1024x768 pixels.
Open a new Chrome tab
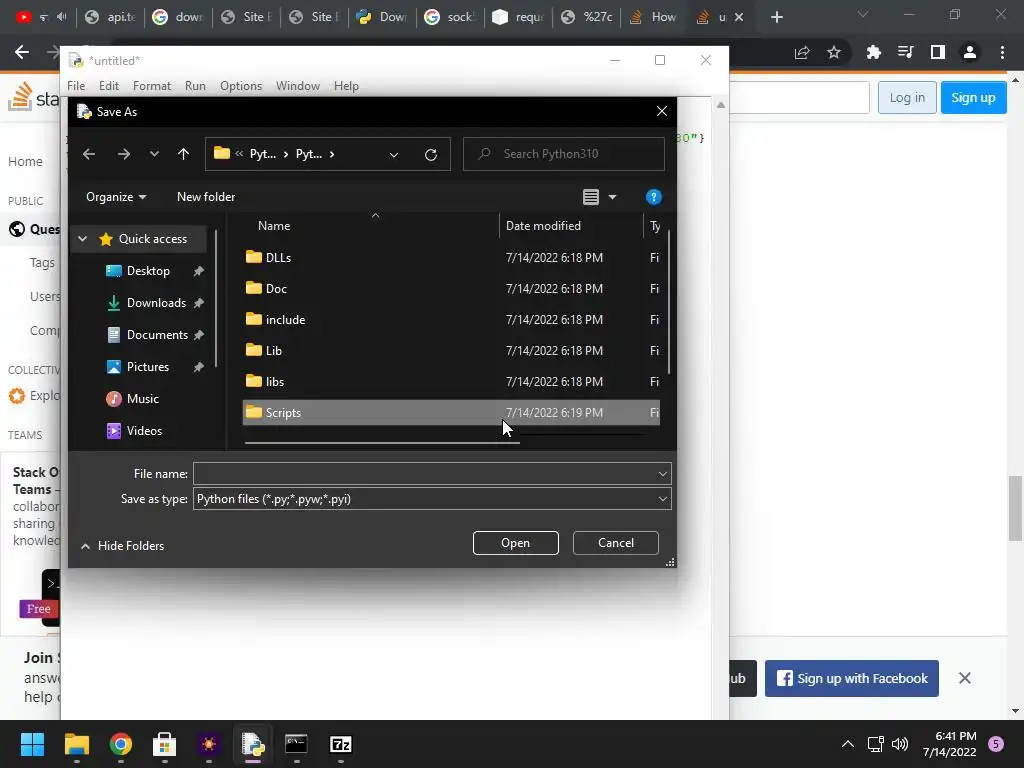(776, 17)
